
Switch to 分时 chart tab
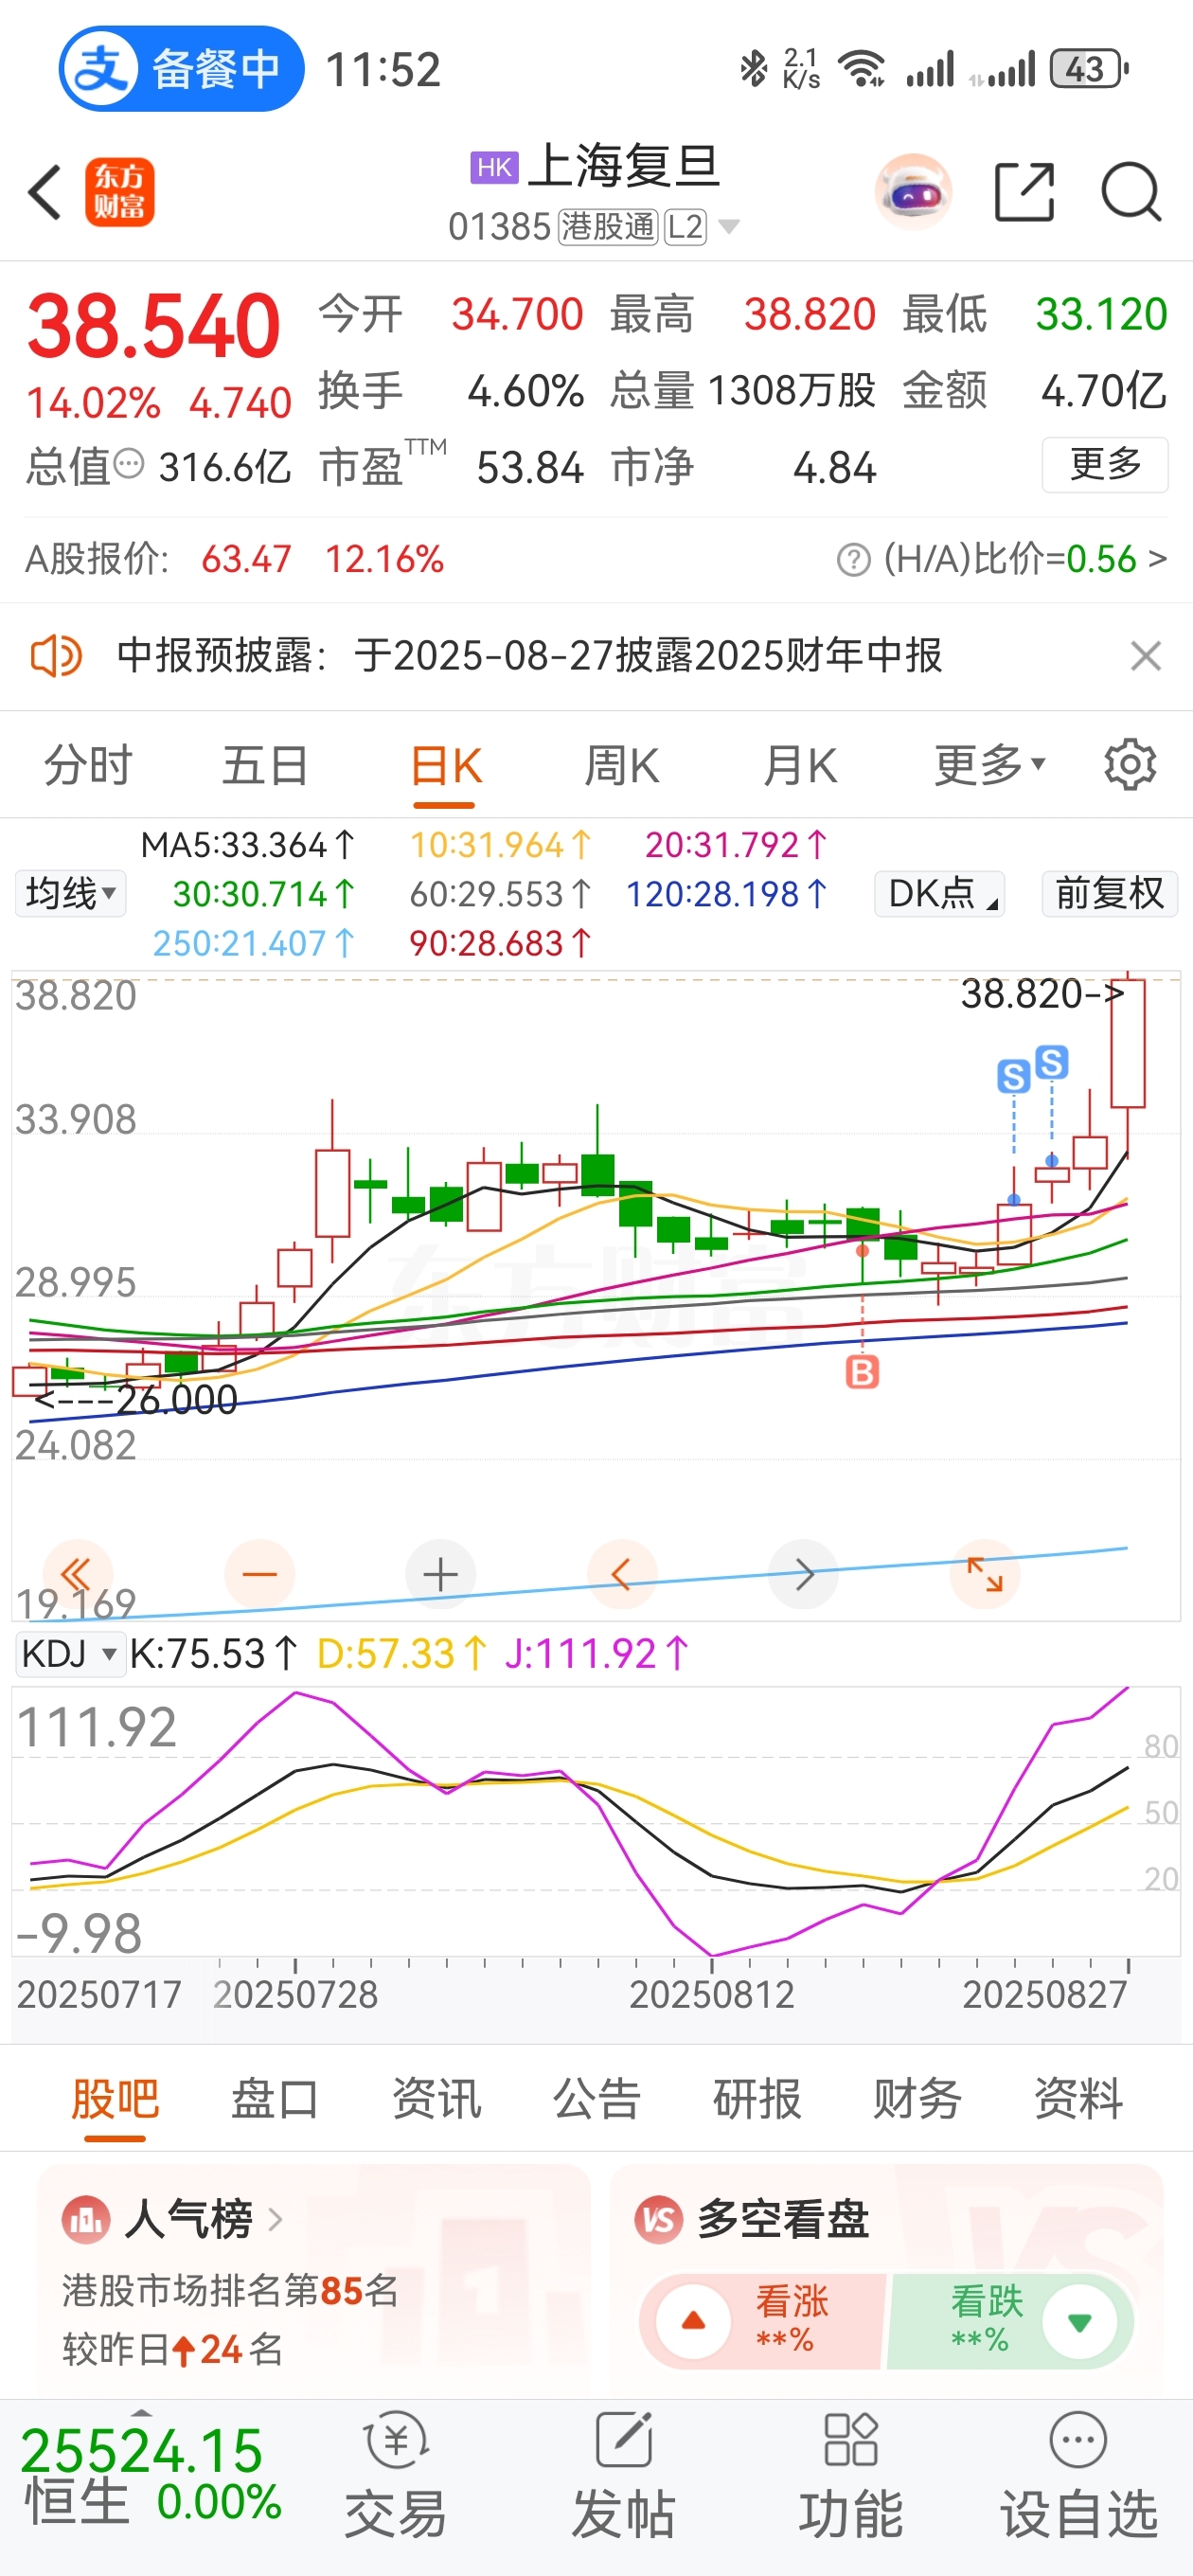[88, 765]
